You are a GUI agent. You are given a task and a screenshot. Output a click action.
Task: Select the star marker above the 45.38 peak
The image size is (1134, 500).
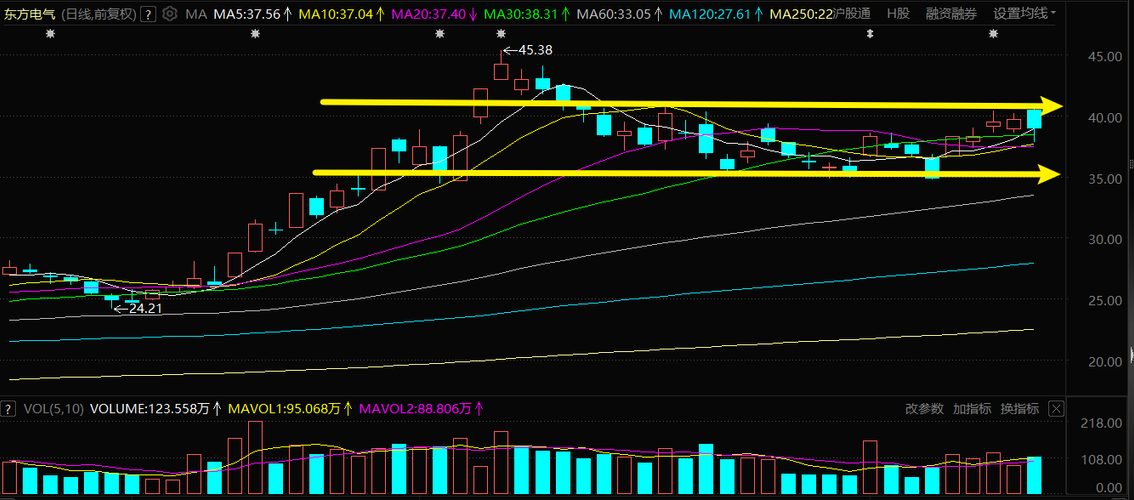[x=501, y=34]
